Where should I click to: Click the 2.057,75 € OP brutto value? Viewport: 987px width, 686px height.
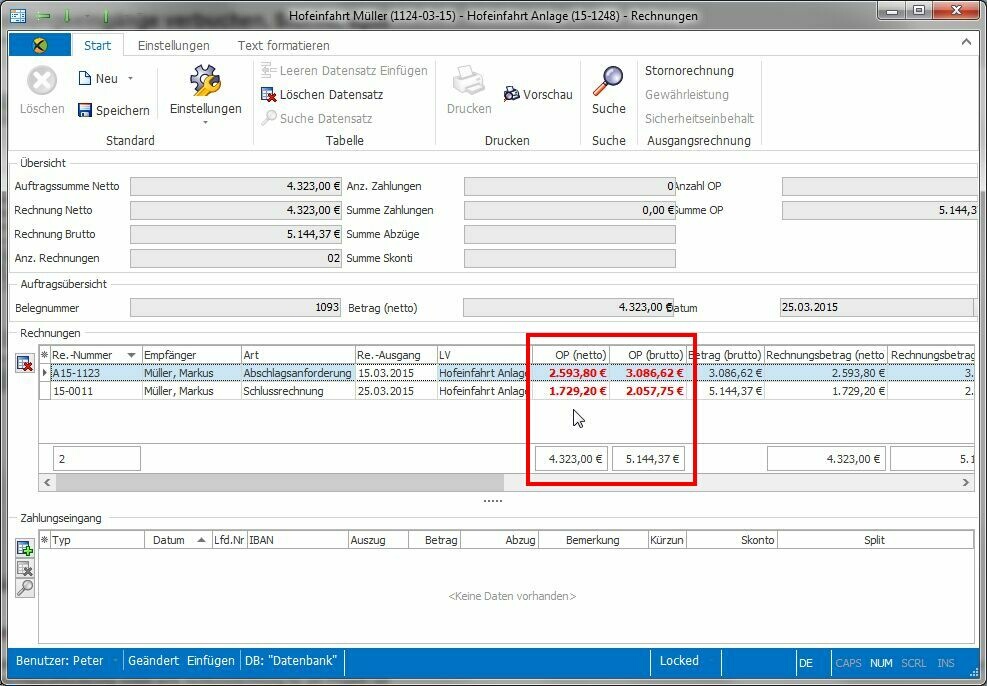[x=655, y=391]
